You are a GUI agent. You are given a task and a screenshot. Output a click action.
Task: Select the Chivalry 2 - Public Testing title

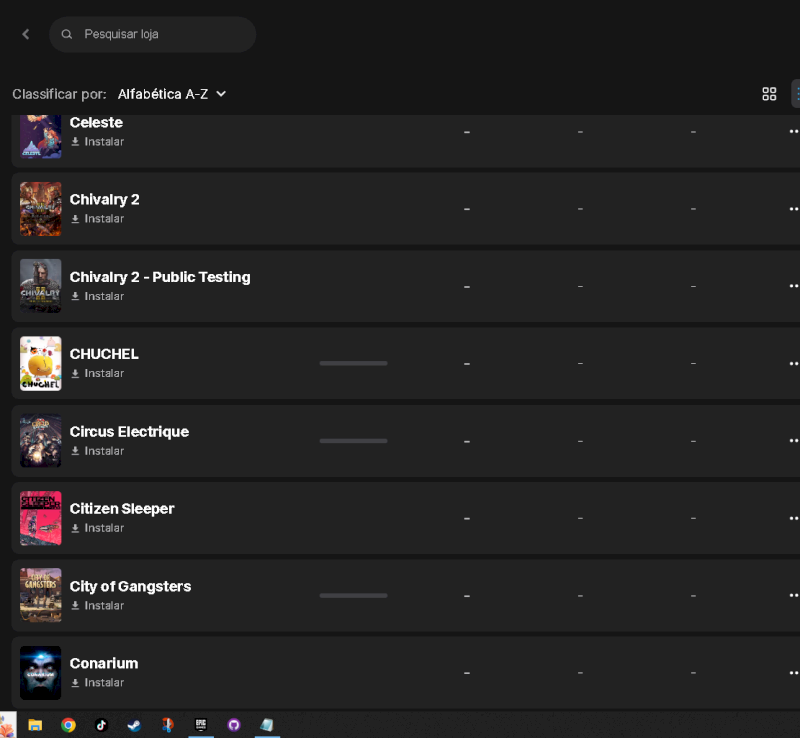[160, 277]
